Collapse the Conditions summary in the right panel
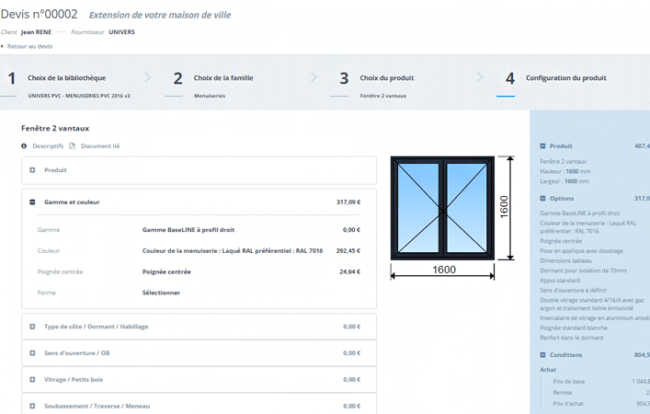 point(542,354)
